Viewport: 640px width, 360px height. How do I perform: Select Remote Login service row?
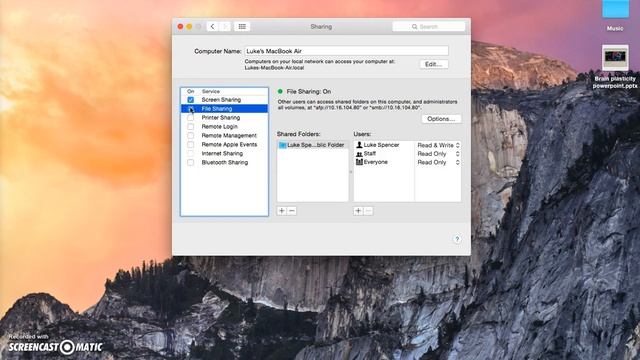224,127
